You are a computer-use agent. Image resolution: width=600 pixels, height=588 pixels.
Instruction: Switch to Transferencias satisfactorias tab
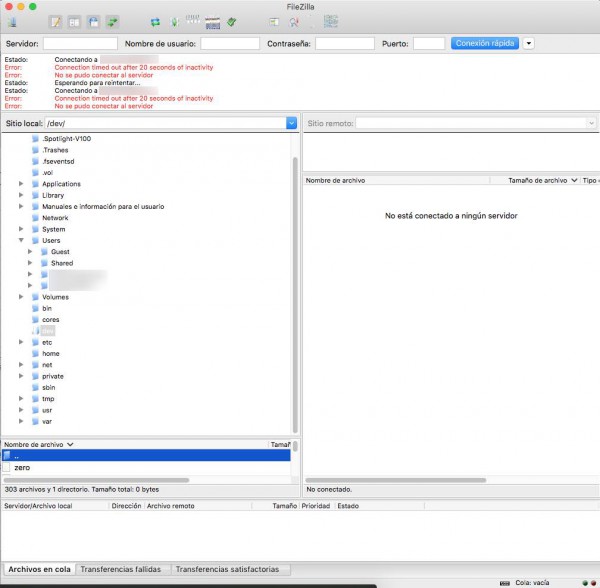[x=228, y=569]
